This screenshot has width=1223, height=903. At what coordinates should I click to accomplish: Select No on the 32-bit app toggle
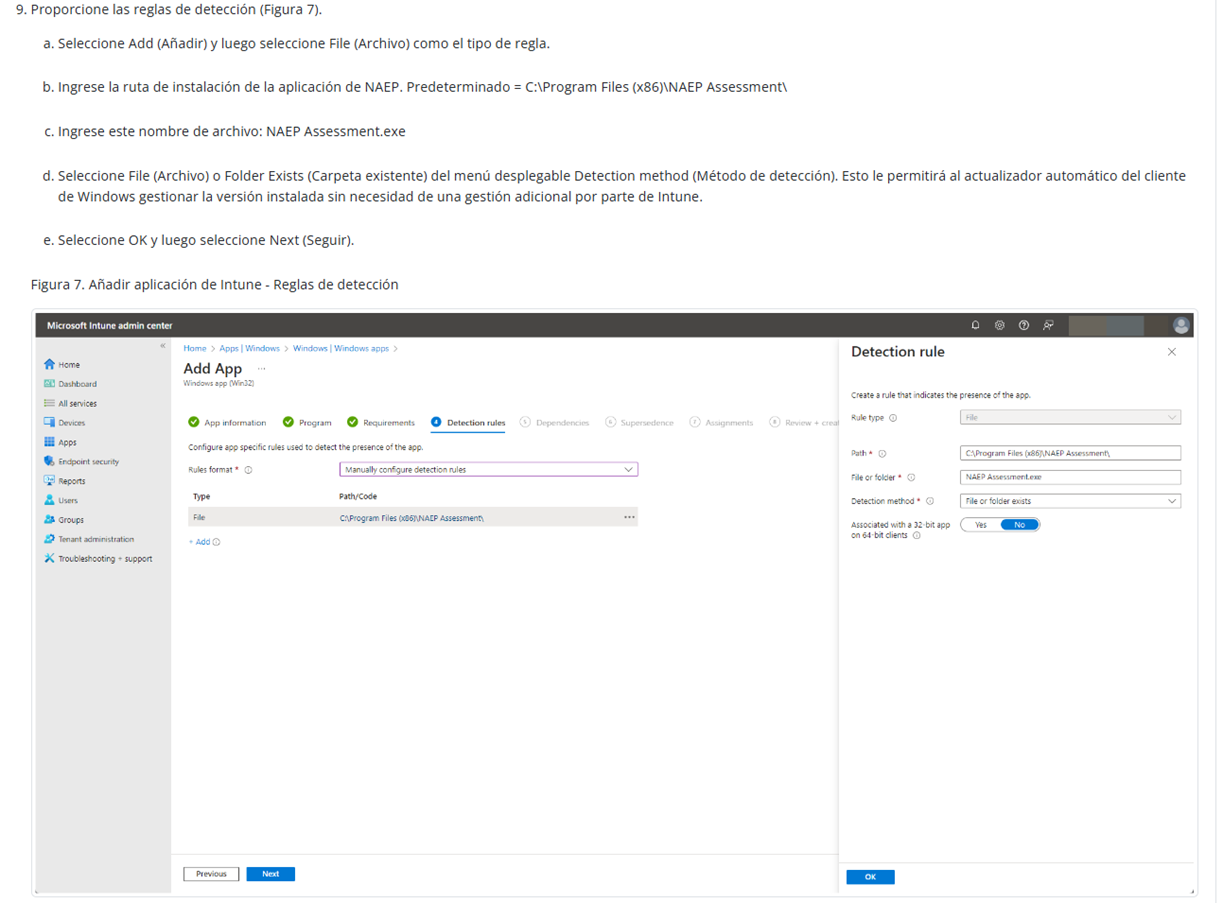point(1019,525)
